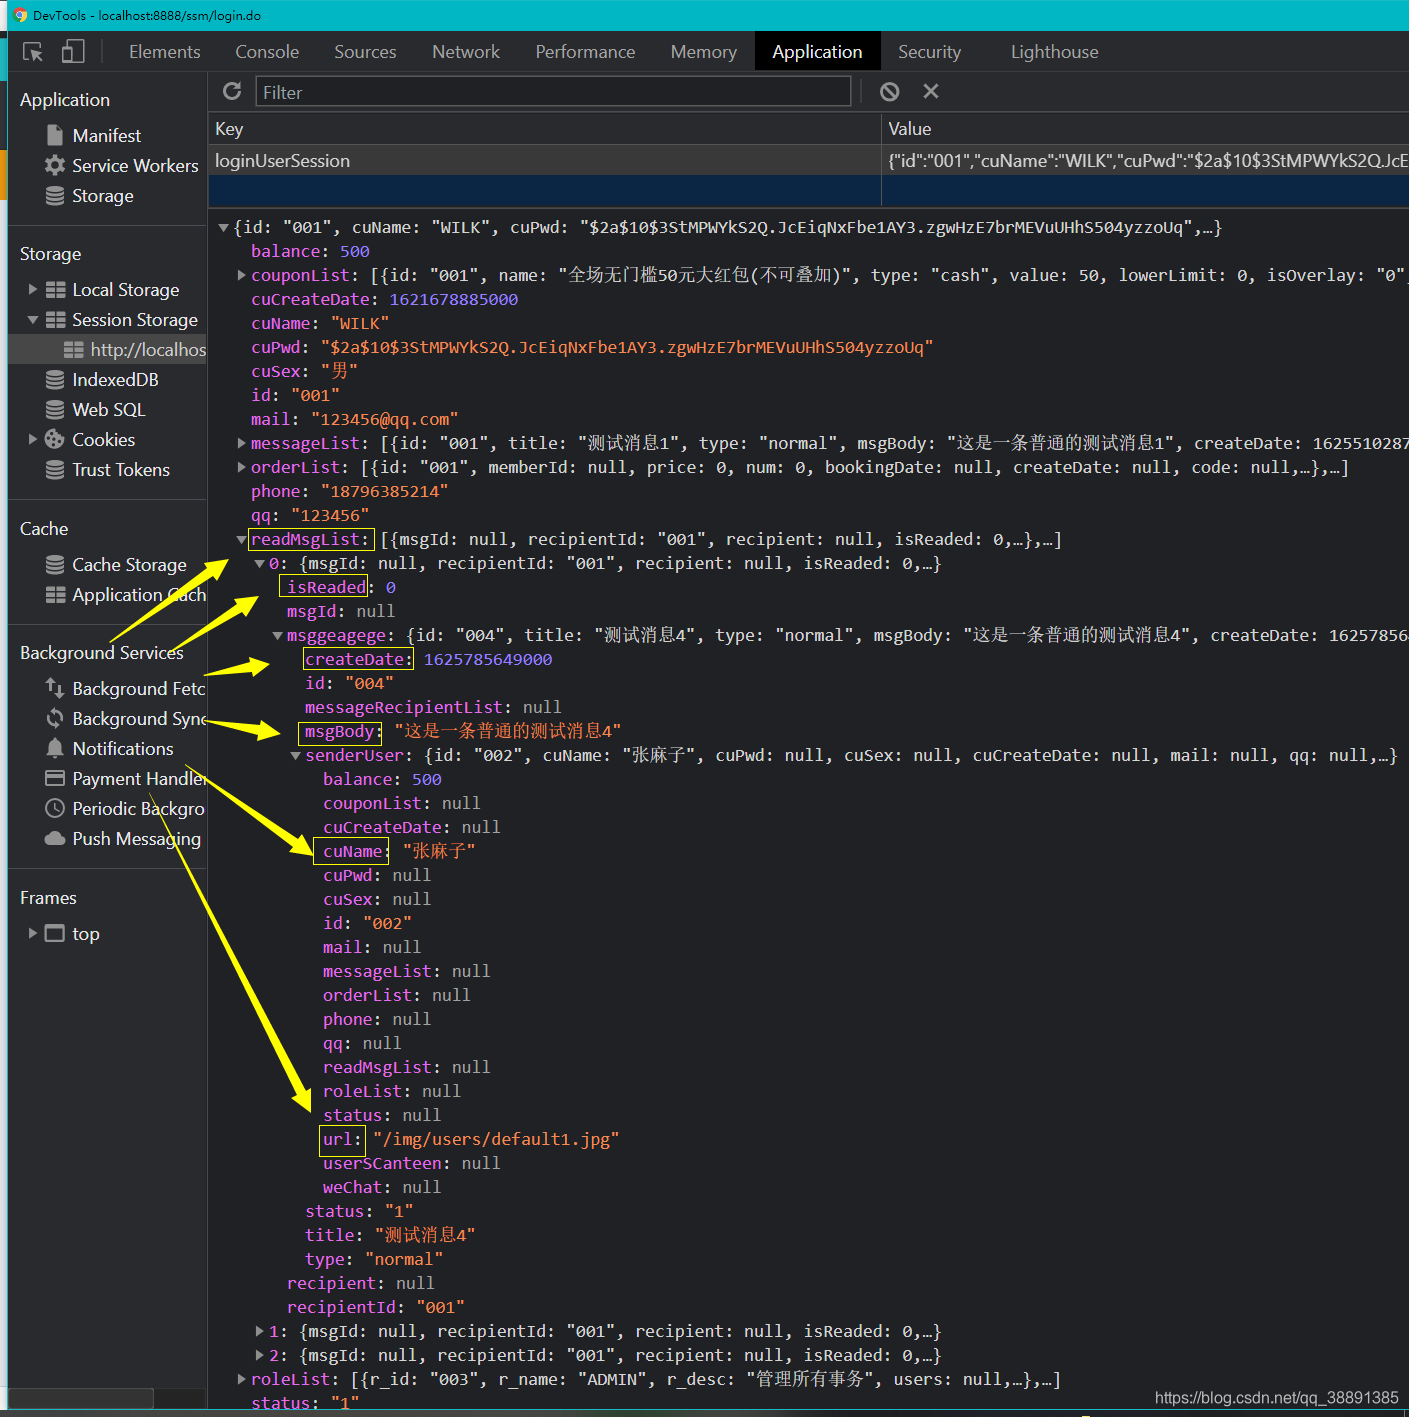This screenshot has height=1417, width=1409.
Task: Click the Background Sync icon
Action: click(55, 718)
